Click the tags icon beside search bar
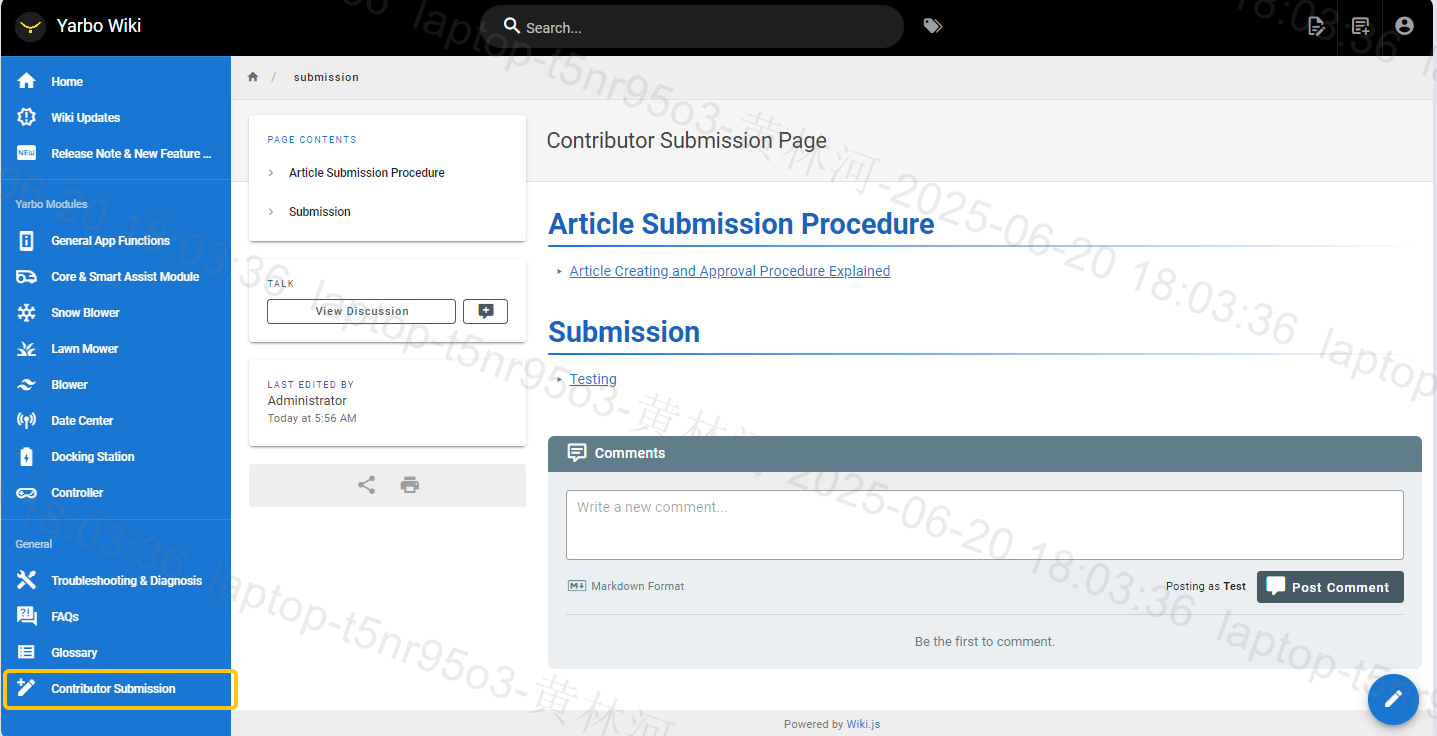Image resolution: width=1437 pixels, height=736 pixels. 932,26
